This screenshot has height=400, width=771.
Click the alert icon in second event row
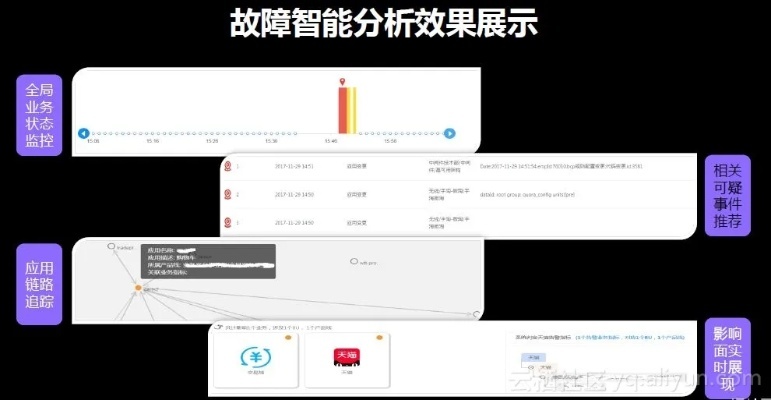228,194
